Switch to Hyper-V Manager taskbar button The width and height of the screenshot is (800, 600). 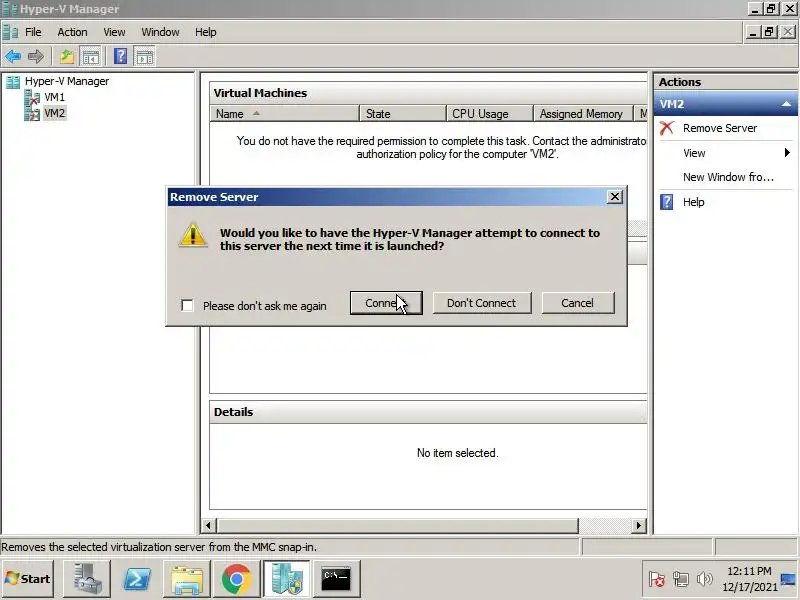(286, 579)
